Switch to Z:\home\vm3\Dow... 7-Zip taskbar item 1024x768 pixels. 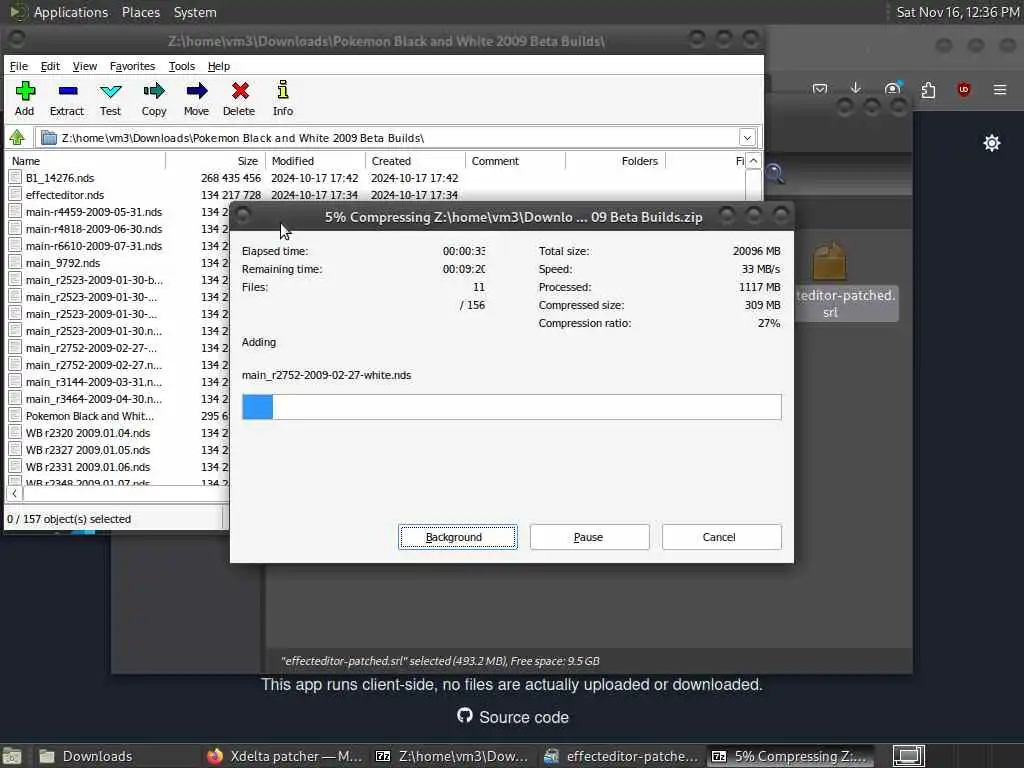click(452, 756)
